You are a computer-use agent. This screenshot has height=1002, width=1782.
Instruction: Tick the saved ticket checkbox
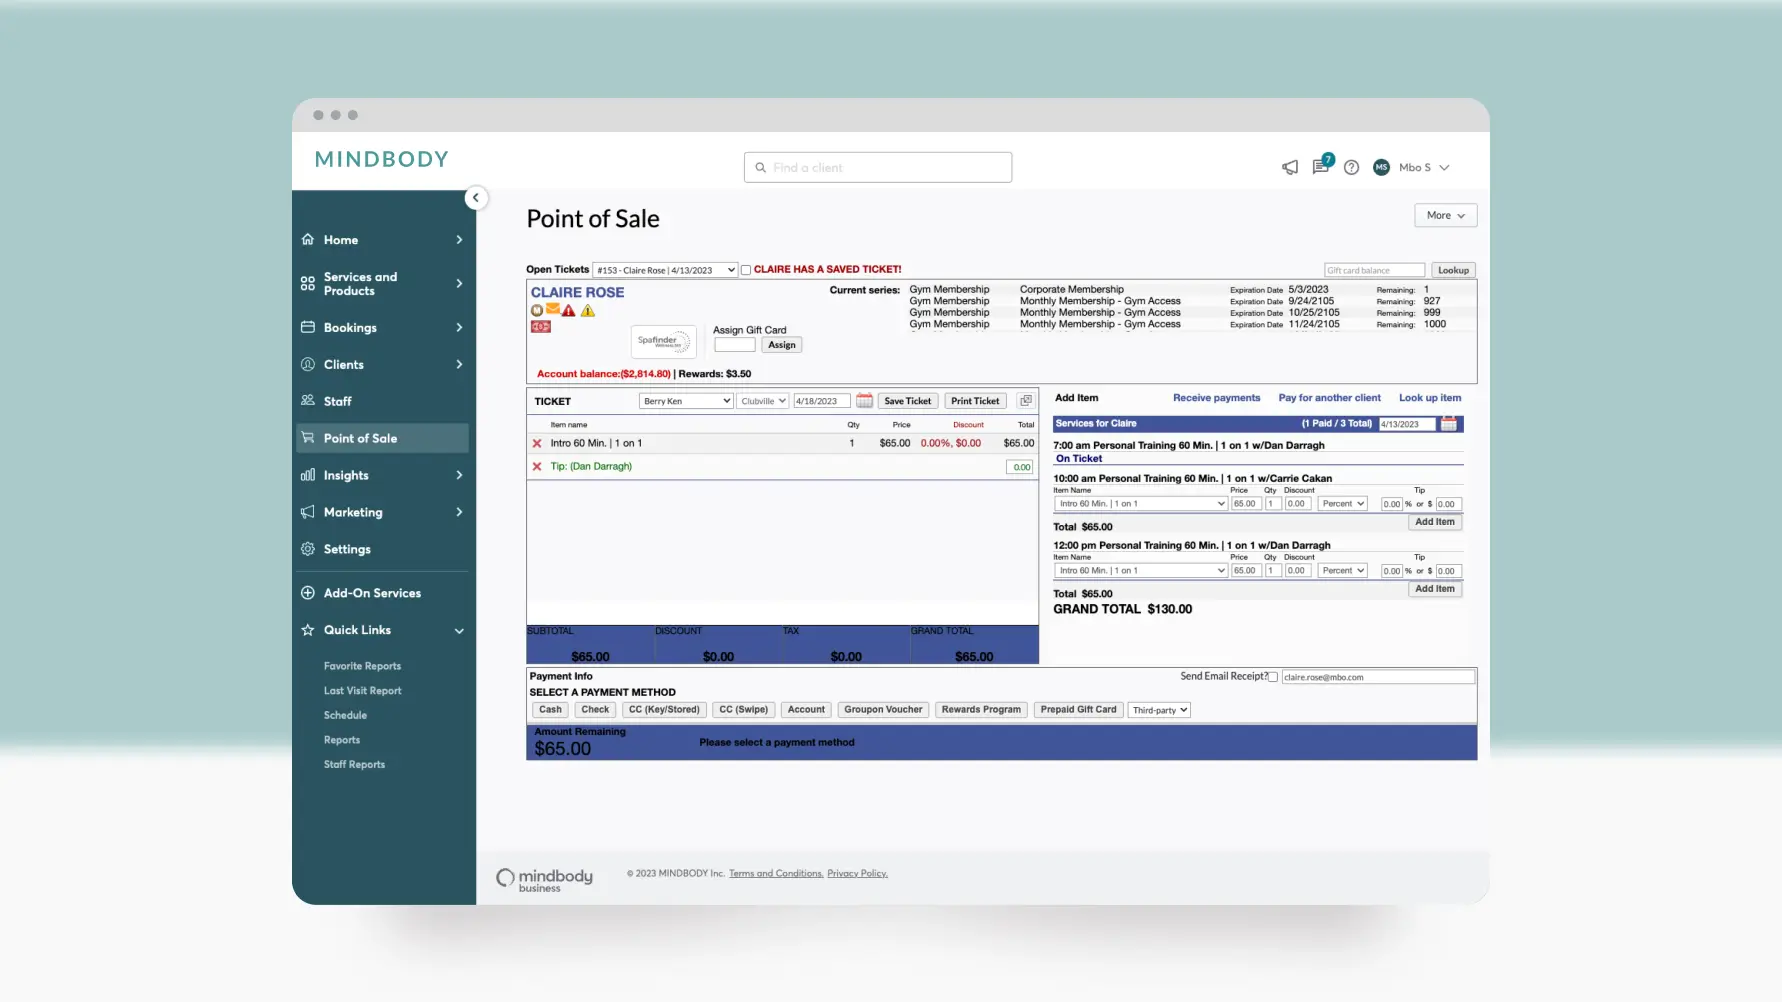tap(746, 270)
